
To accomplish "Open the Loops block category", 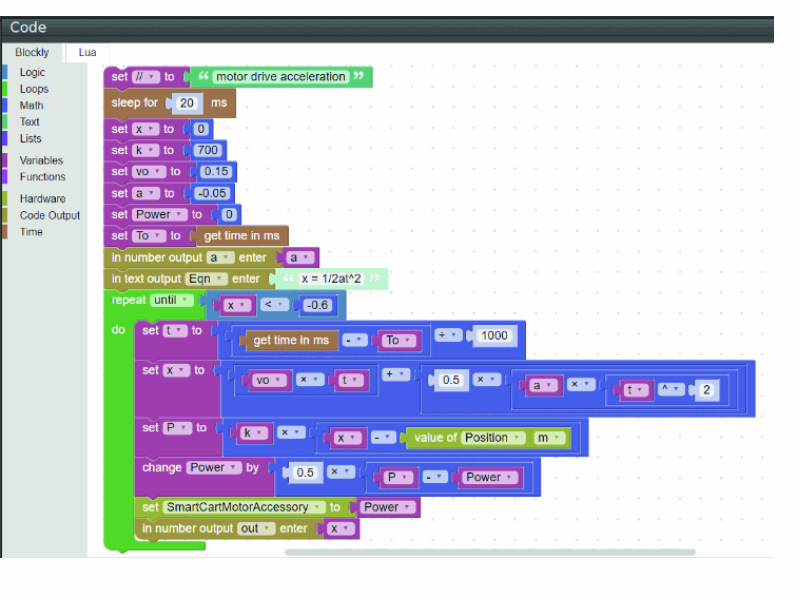I will tap(33, 89).
